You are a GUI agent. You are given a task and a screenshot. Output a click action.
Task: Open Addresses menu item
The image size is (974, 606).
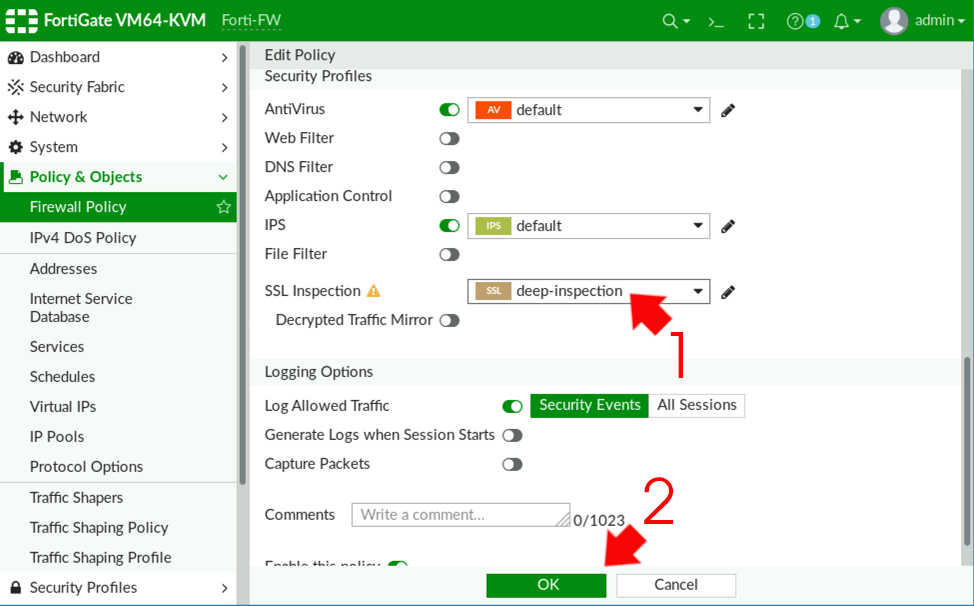coord(118,269)
